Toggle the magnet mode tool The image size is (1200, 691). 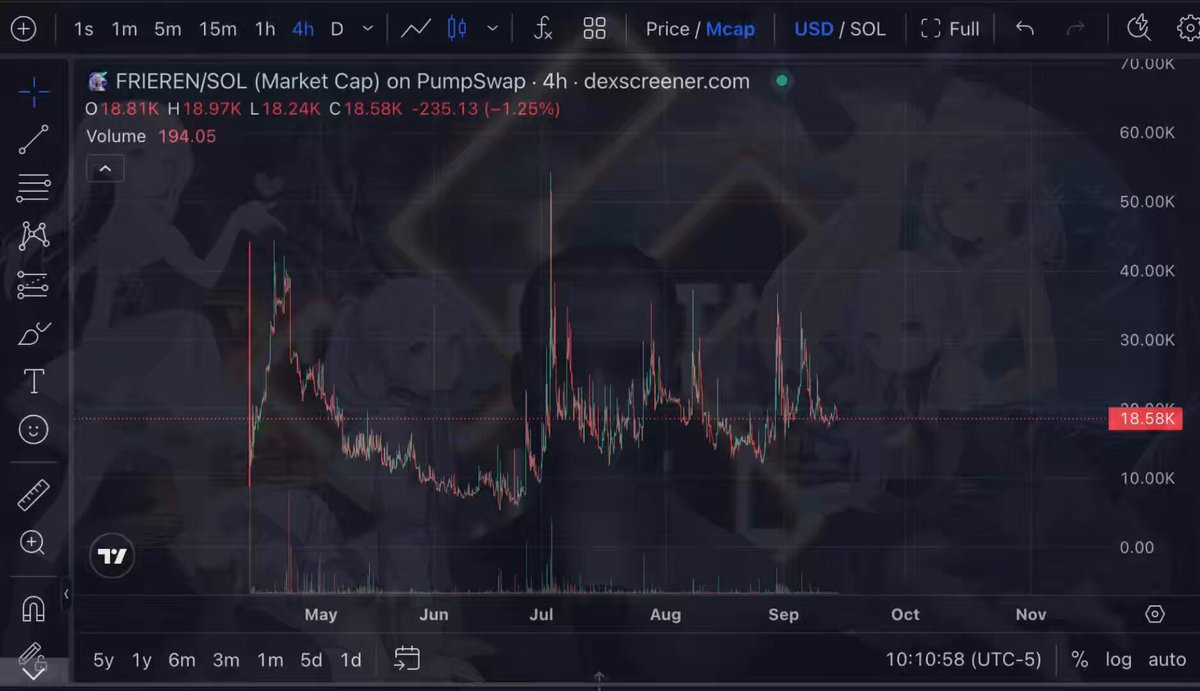[x=33, y=607]
